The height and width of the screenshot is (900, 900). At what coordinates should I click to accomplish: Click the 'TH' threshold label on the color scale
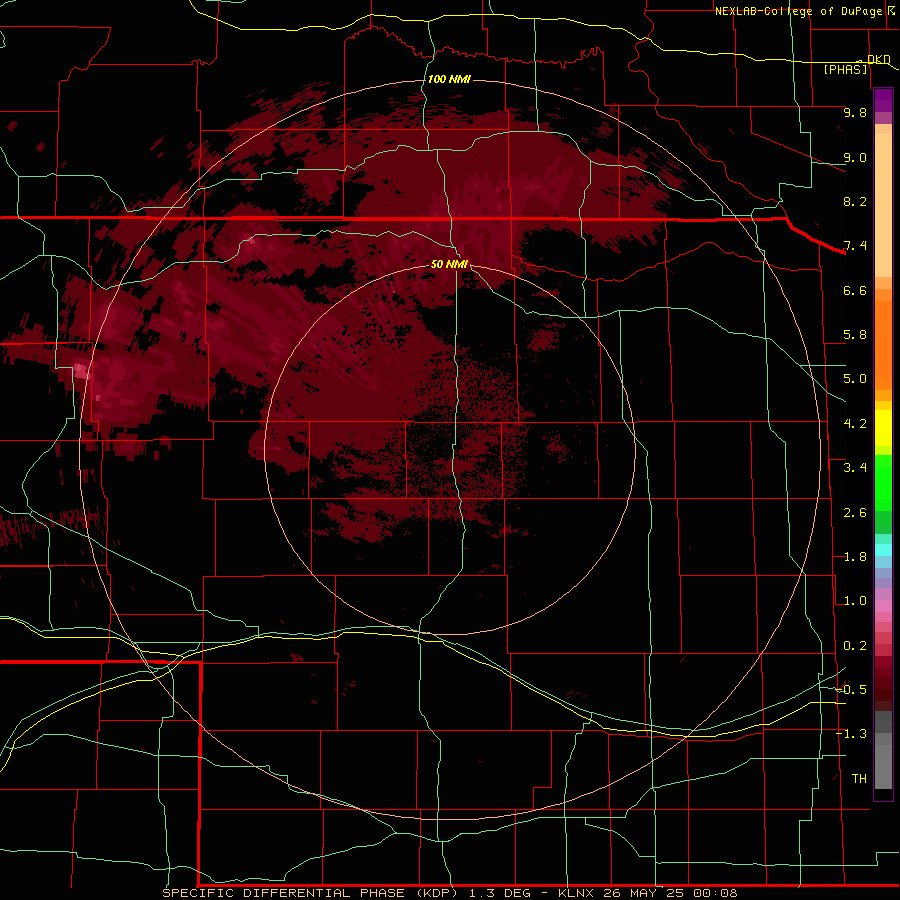point(859,779)
